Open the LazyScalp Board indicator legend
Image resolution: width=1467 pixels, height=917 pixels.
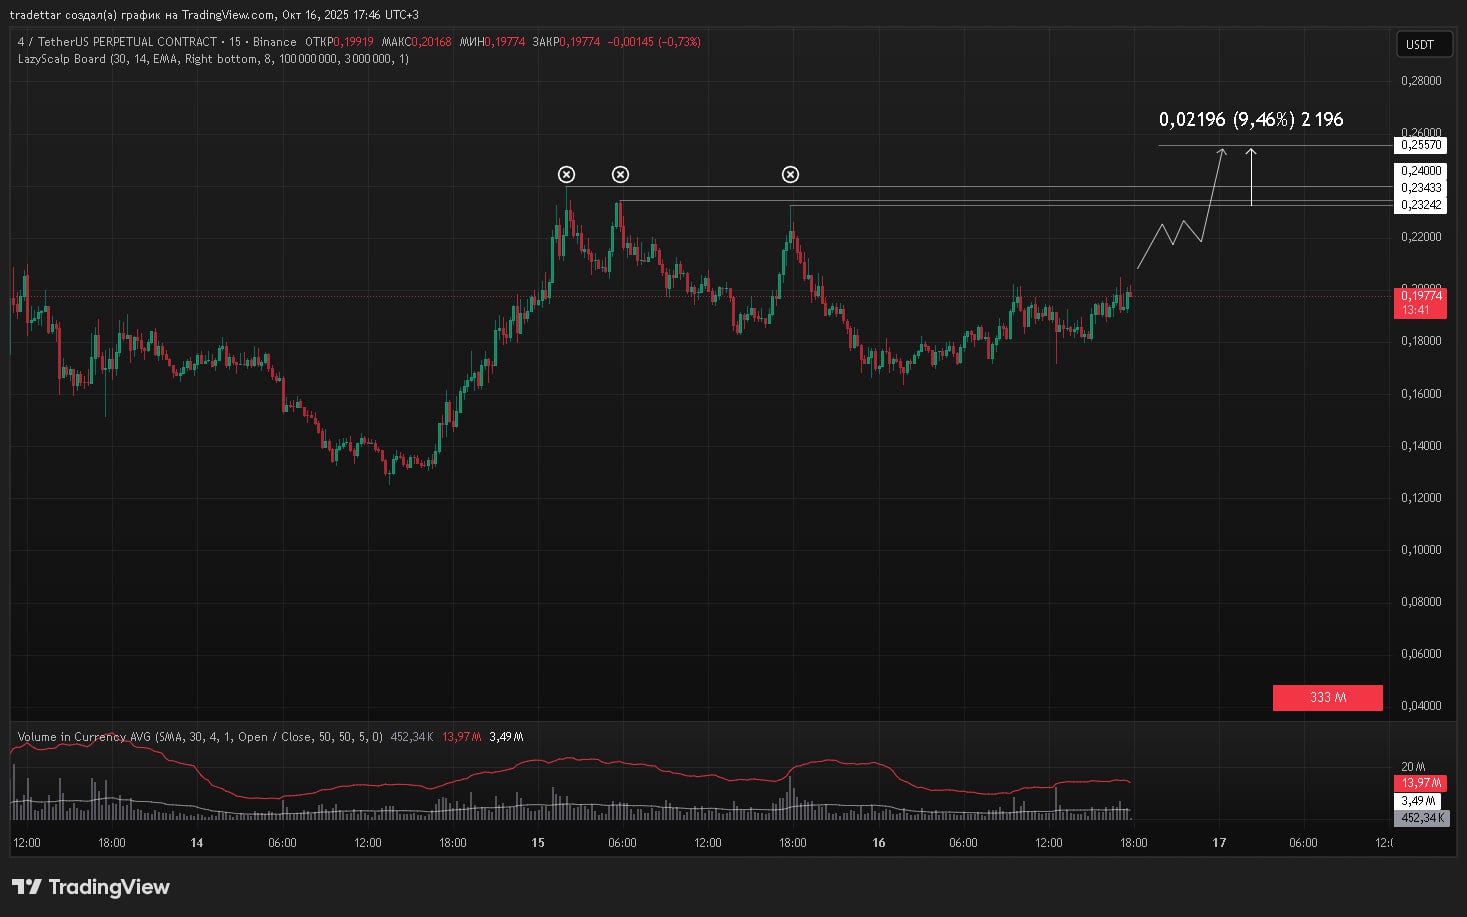point(213,59)
